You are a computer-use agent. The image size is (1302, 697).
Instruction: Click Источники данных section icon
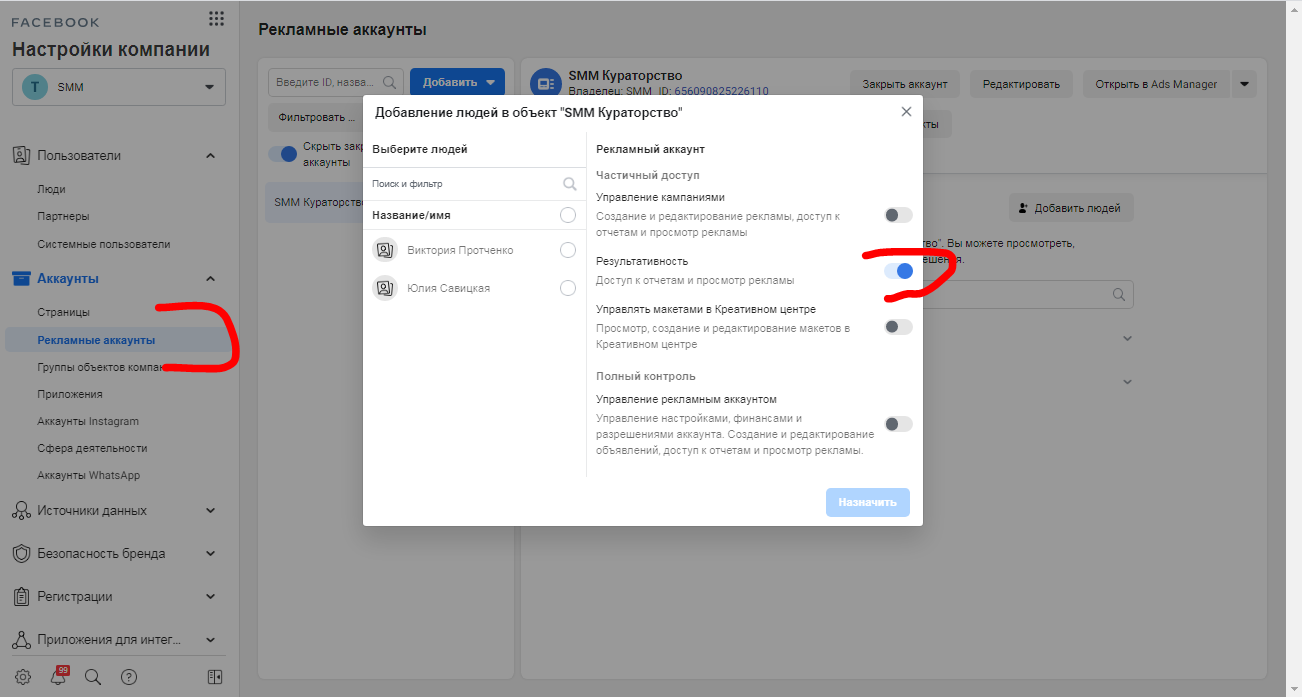tap(21, 511)
